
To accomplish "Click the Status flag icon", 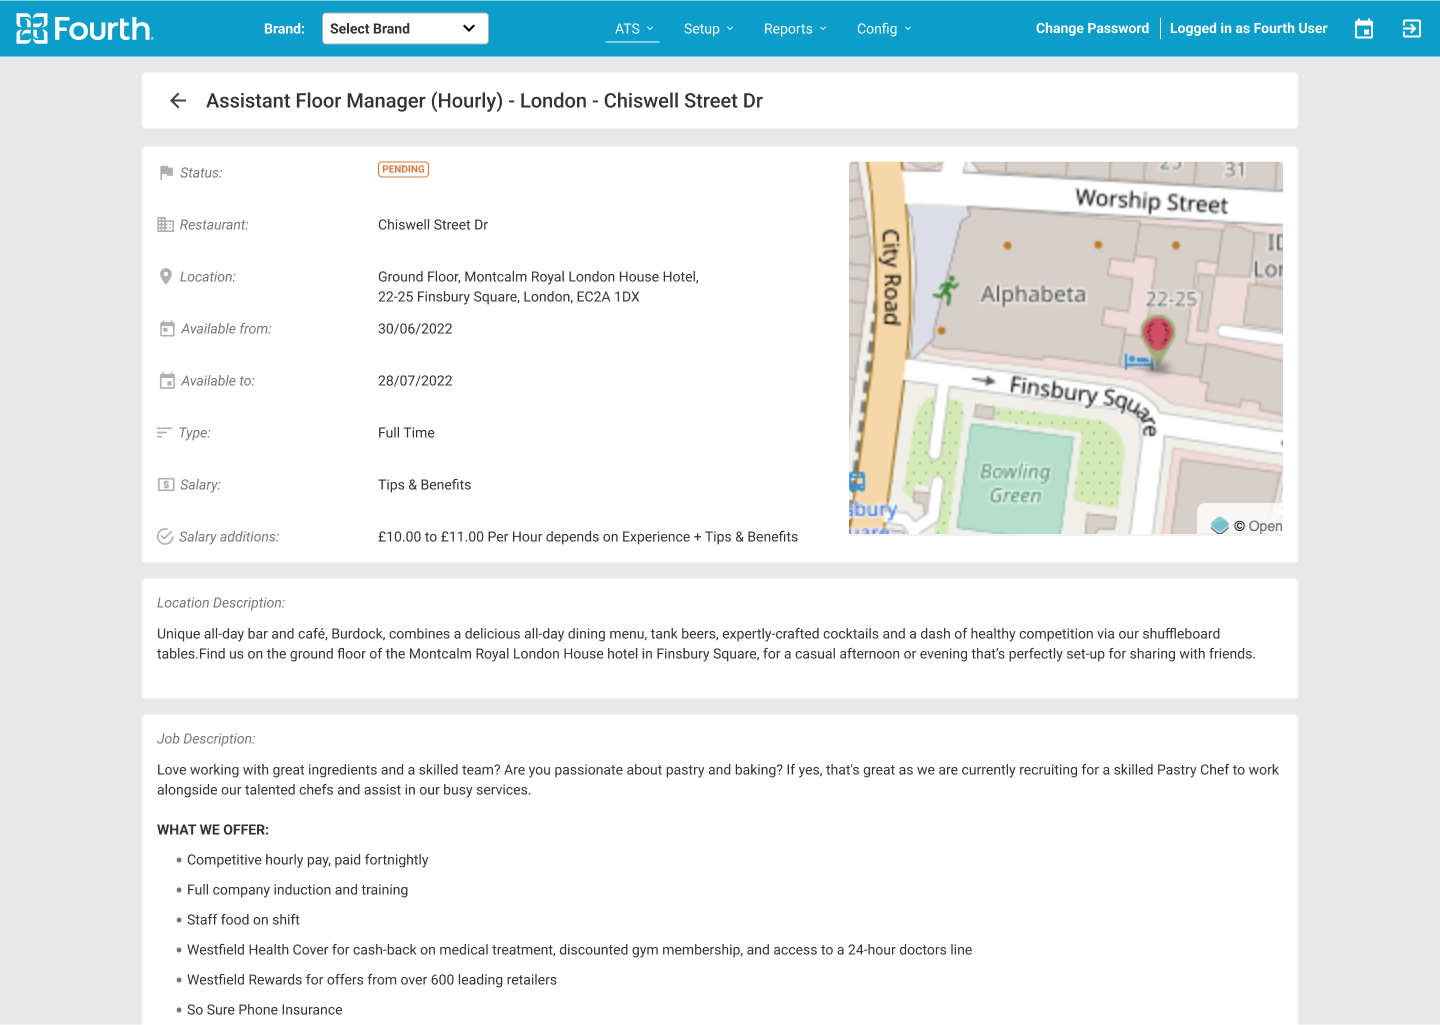I will (x=166, y=173).
